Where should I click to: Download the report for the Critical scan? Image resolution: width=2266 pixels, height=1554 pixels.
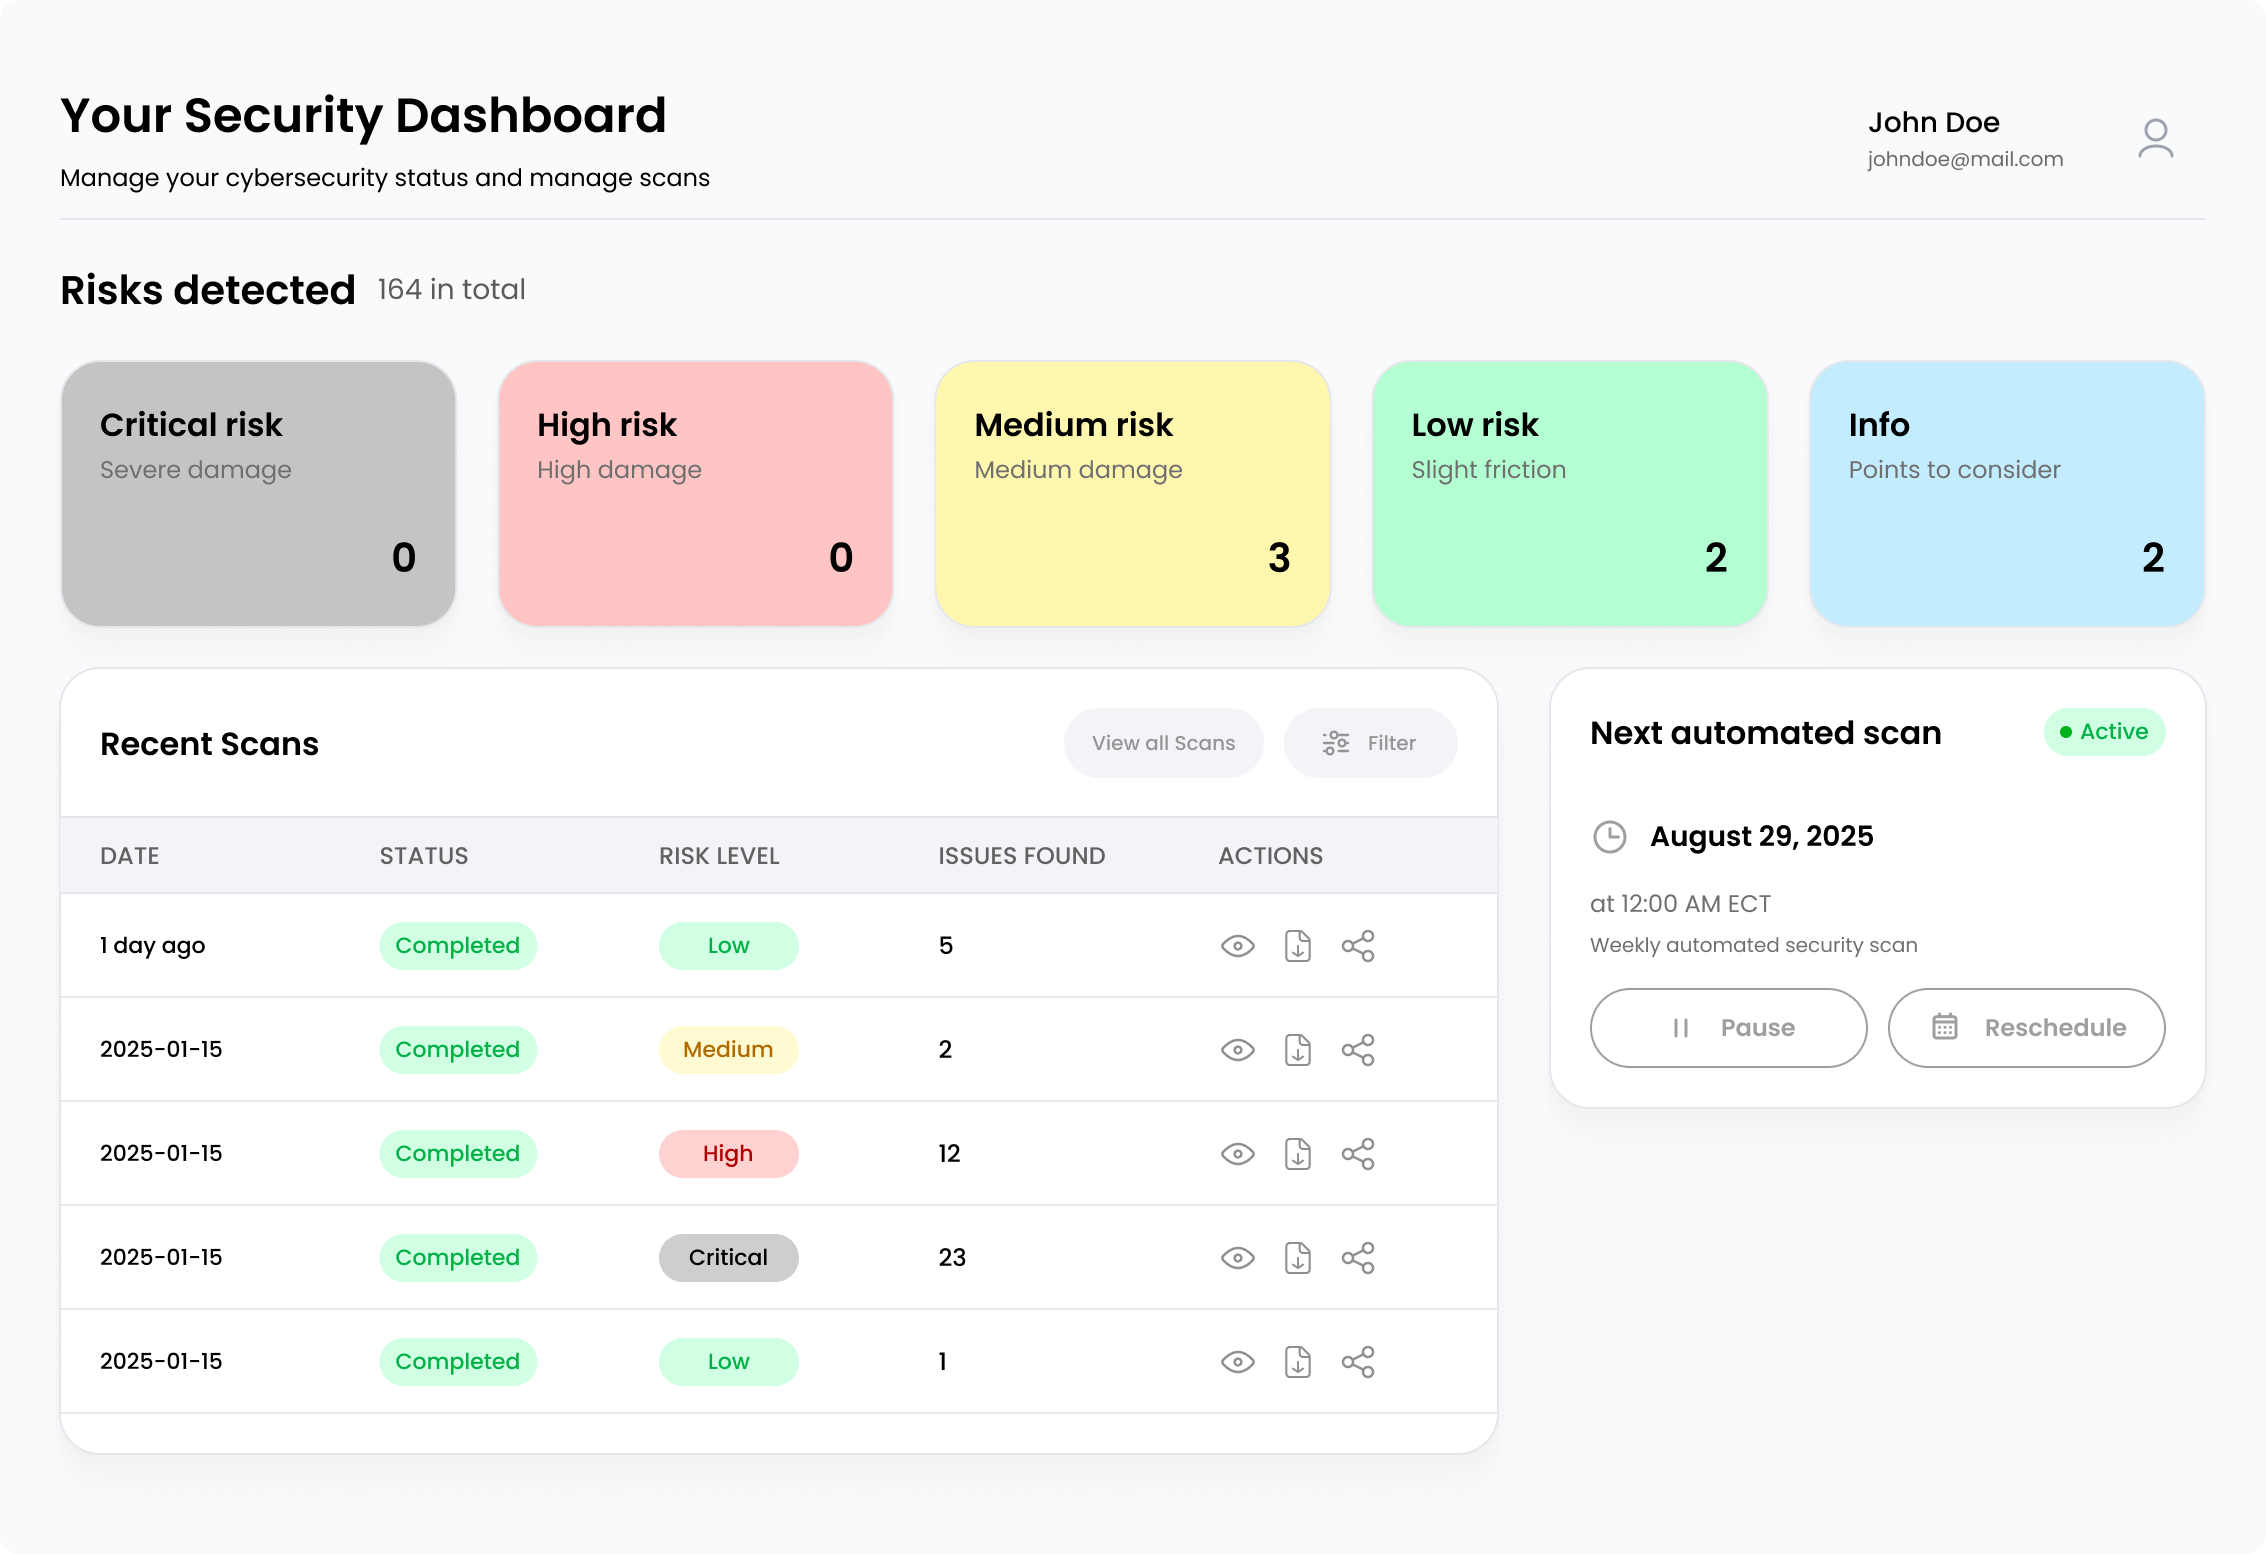click(1298, 1257)
